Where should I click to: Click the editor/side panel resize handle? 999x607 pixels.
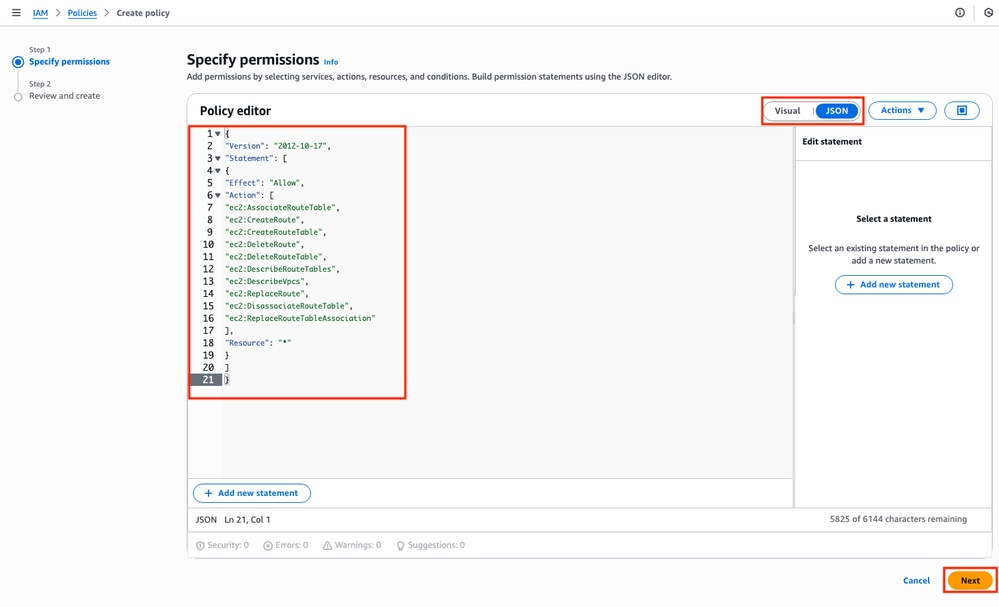click(x=794, y=317)
